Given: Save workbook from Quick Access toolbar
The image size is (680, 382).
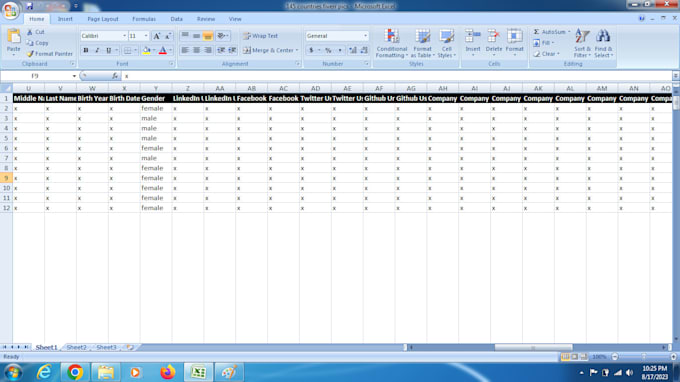Looking at the screenshot, I should click(29, 6).
